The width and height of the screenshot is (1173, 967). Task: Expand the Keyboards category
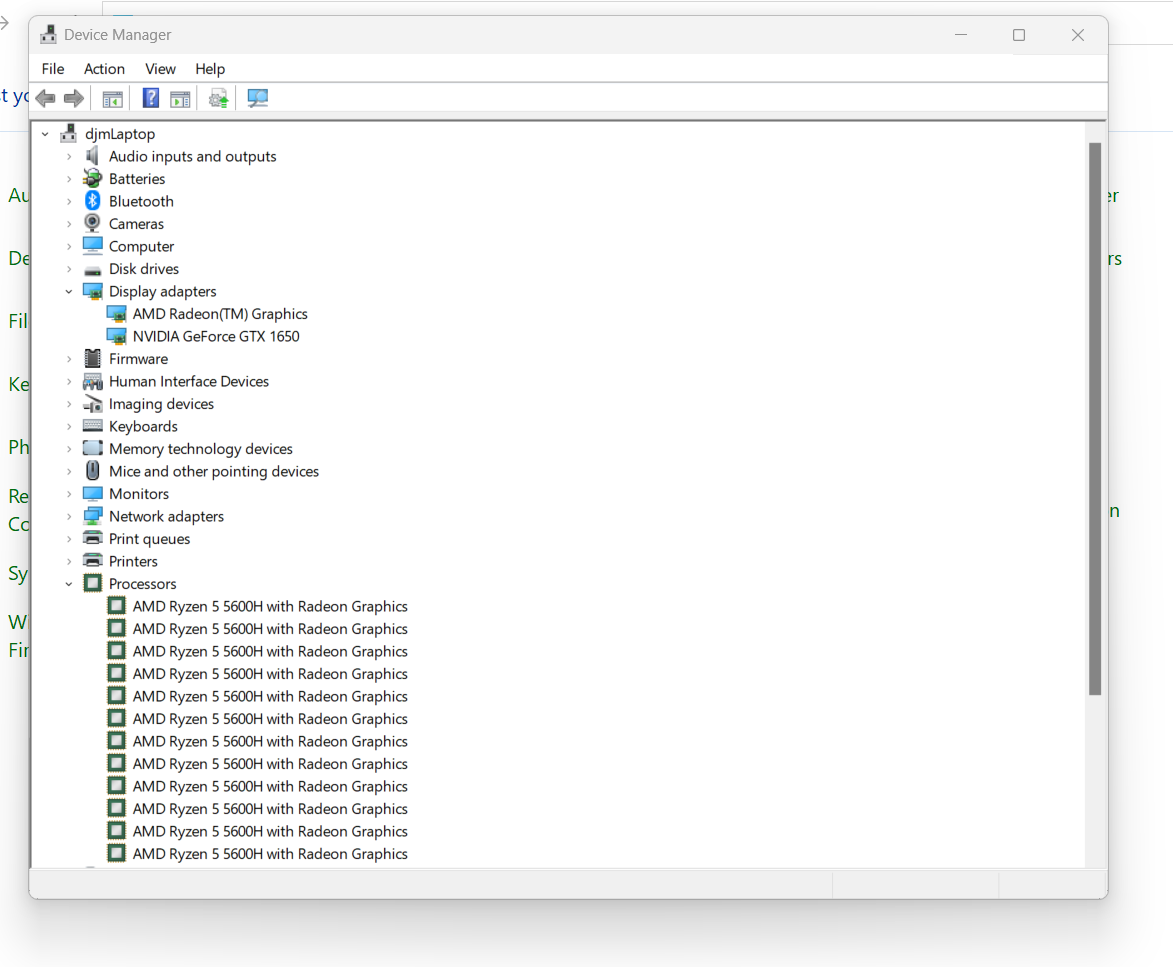tap(69, 426)
